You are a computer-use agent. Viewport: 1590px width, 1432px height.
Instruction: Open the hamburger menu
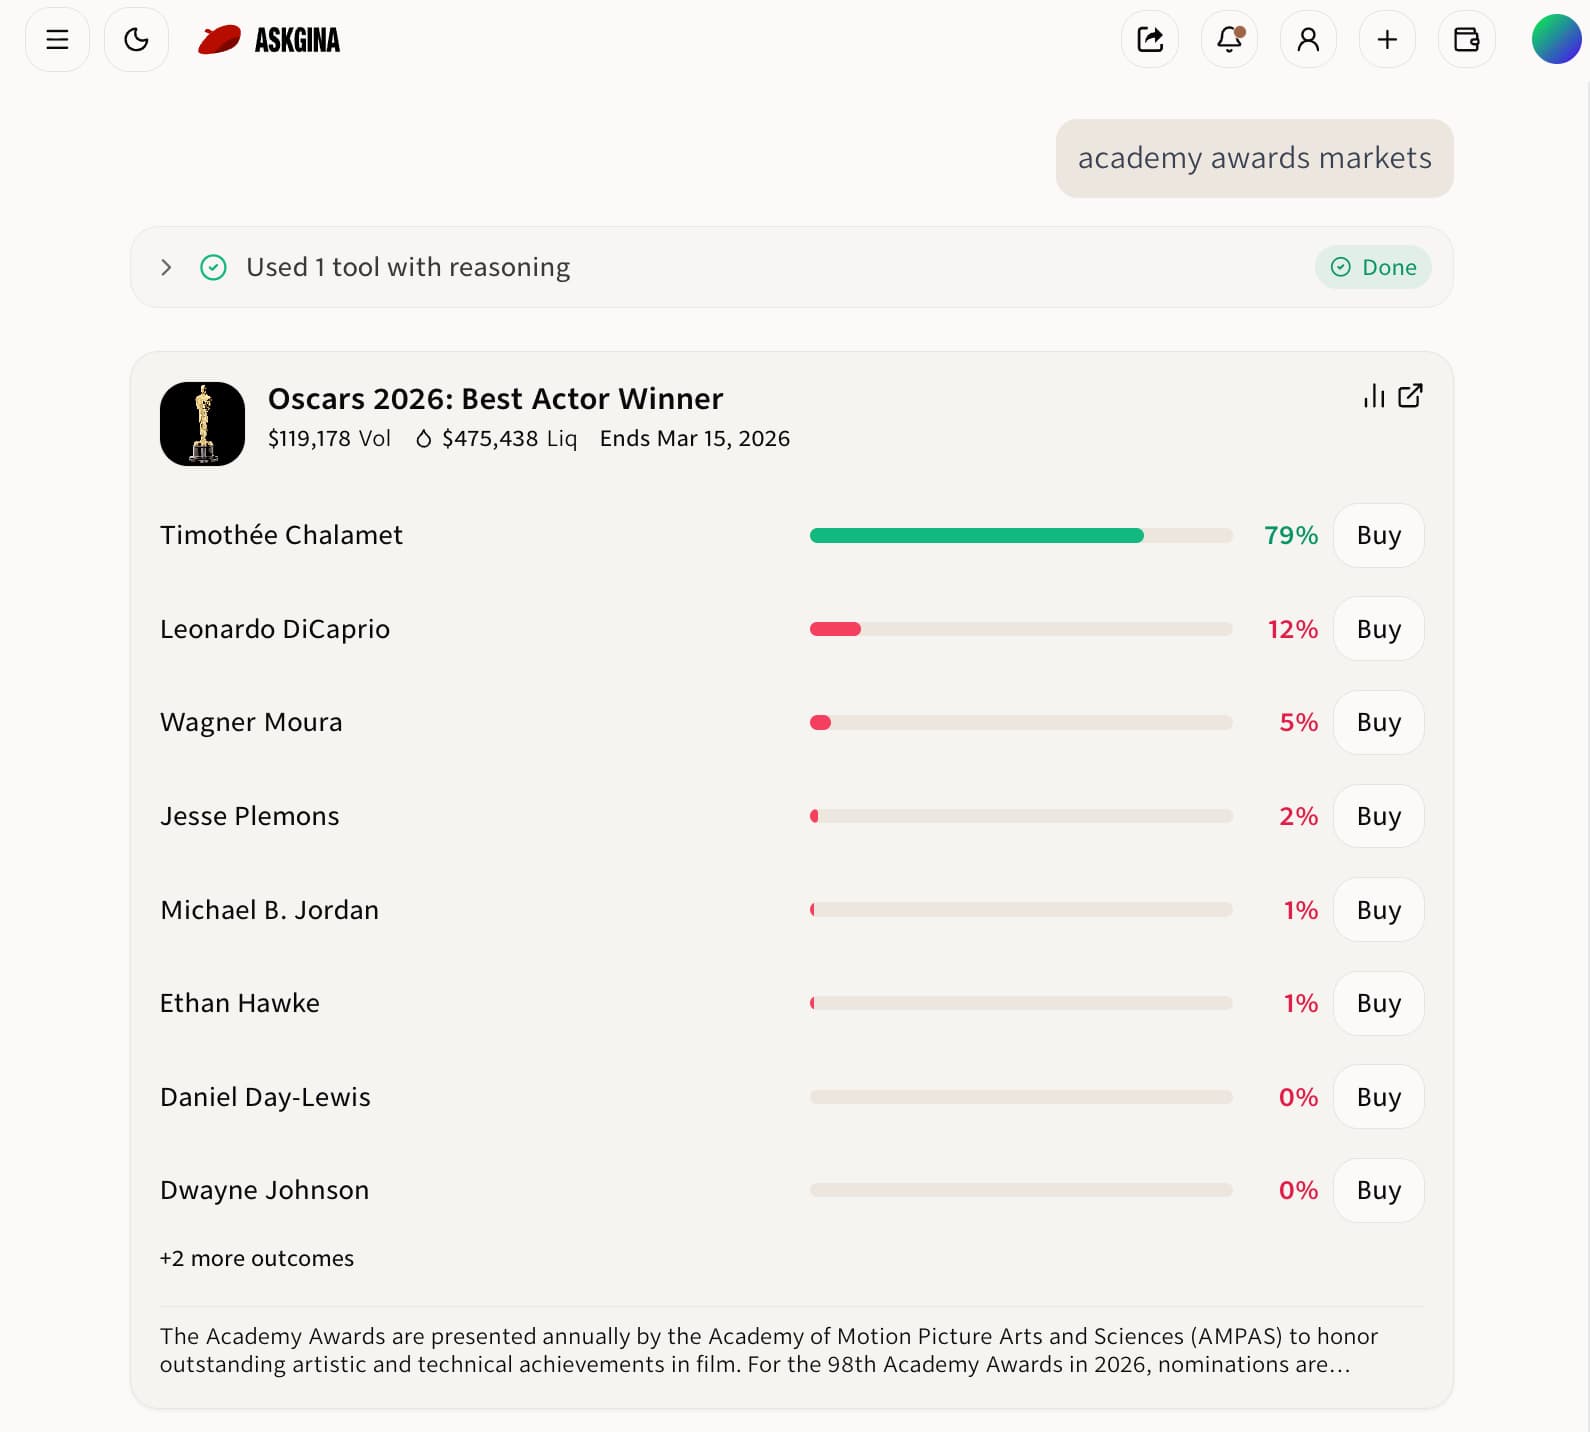click(x=57, y=40)
